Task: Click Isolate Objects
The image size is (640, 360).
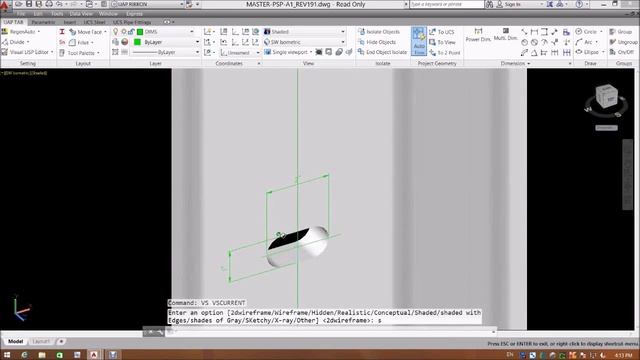Action: (379, 31)
